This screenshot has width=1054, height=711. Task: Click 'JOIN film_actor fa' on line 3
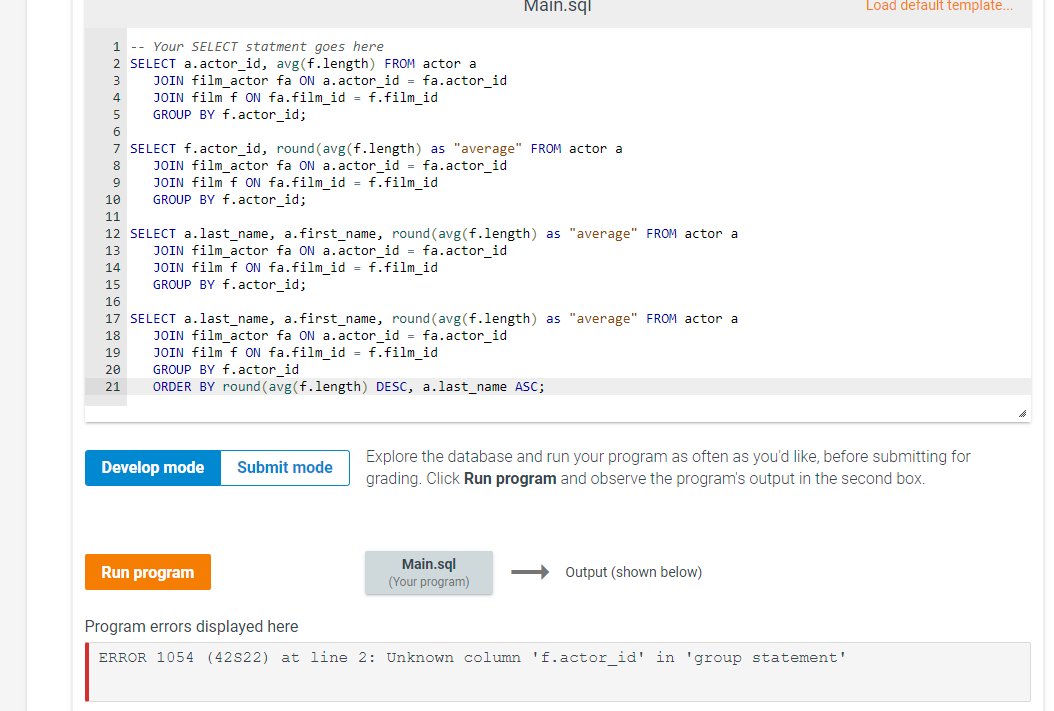click(222, 81)
